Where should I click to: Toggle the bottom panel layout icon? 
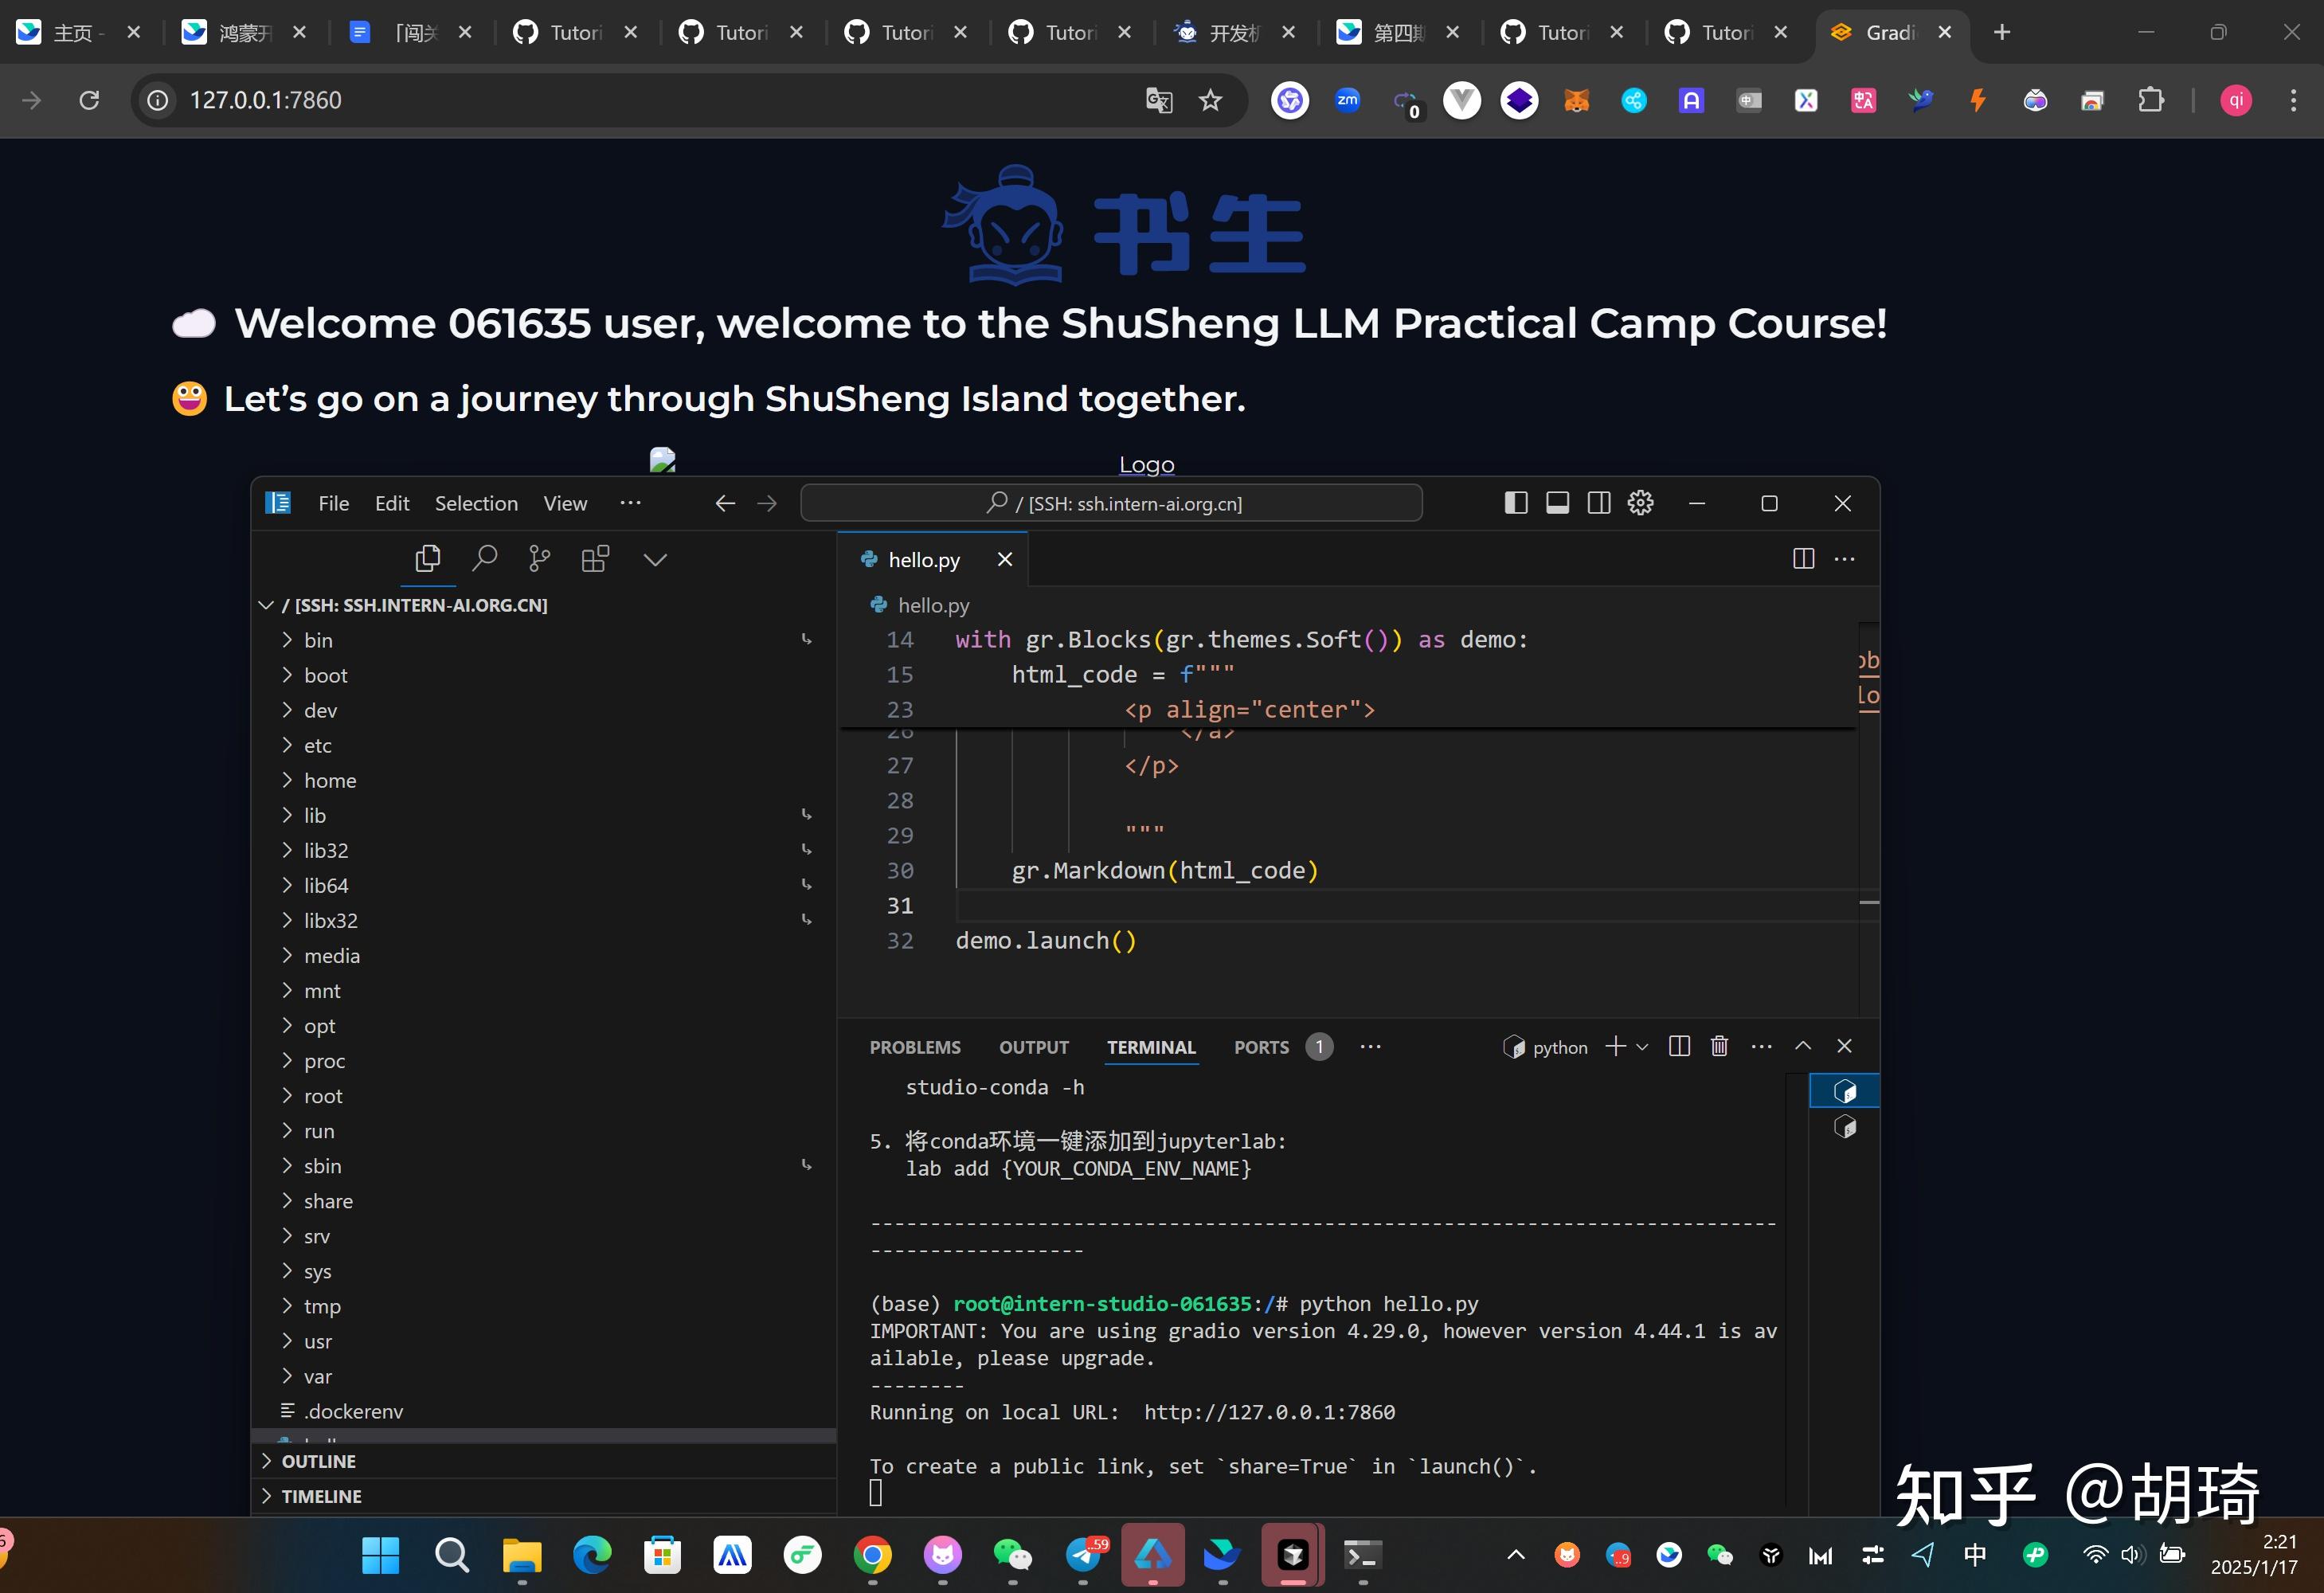[1557, 503]
